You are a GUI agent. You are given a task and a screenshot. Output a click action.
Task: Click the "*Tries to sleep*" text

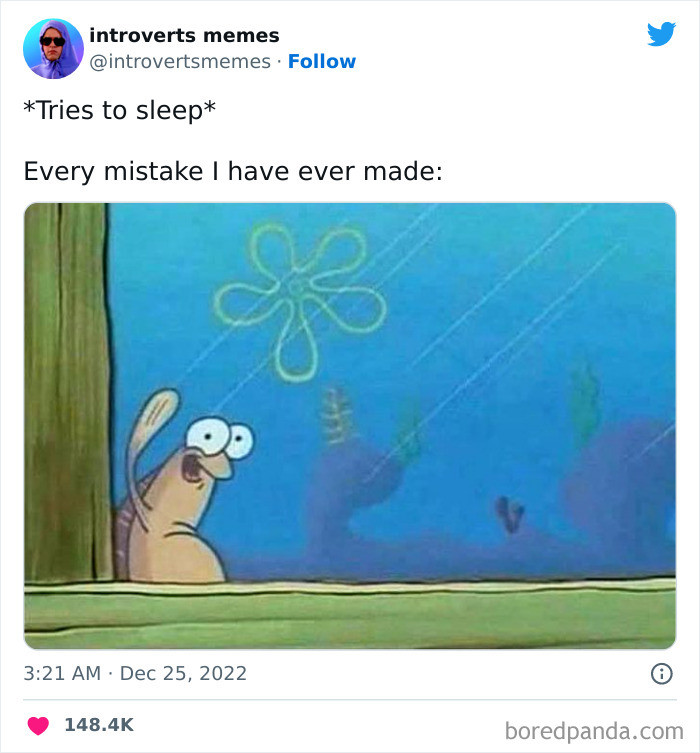click(119, 111)
